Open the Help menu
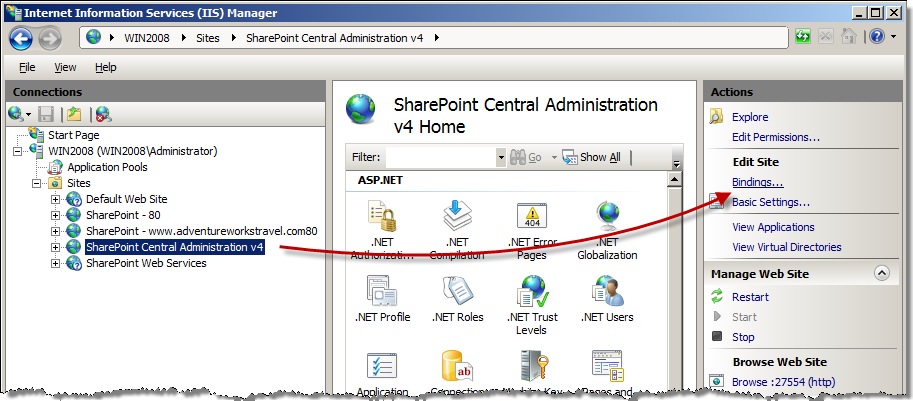The width and height of the screenshot is (913, 401). coord(106,68)
